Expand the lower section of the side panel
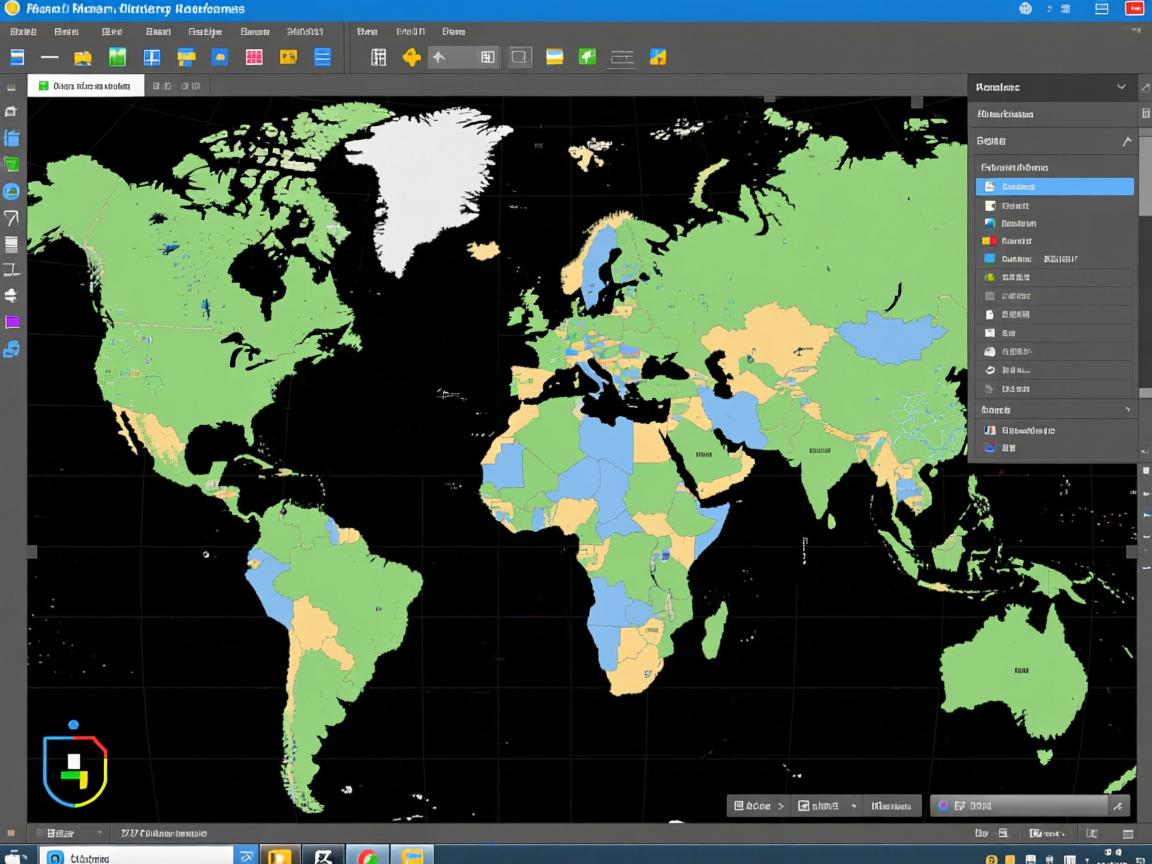This screenshot has width=1152, height=864. [x=1128, y=409]
